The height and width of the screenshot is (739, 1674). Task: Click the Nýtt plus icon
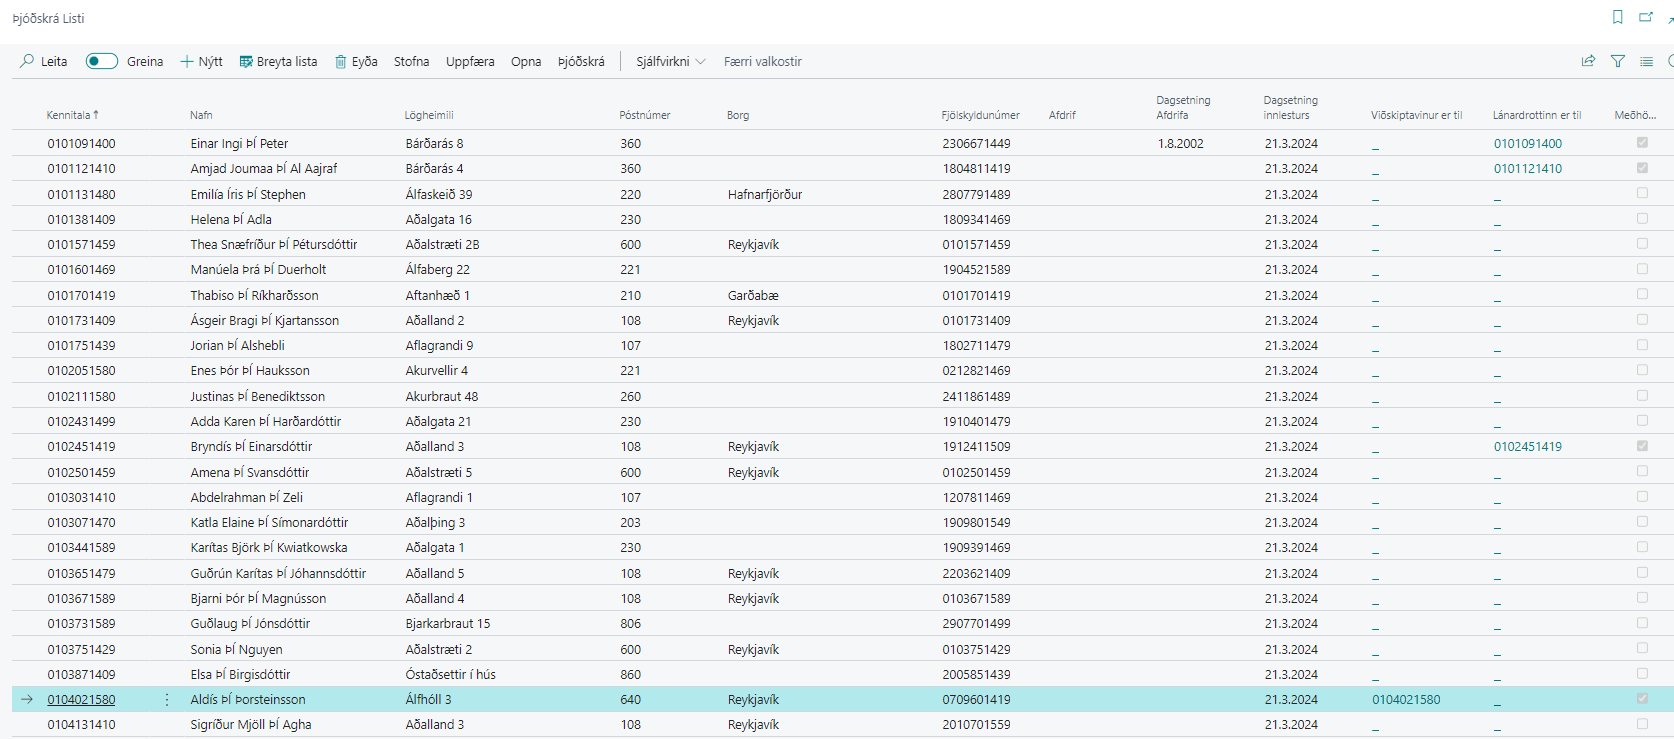tap(187, 61)
